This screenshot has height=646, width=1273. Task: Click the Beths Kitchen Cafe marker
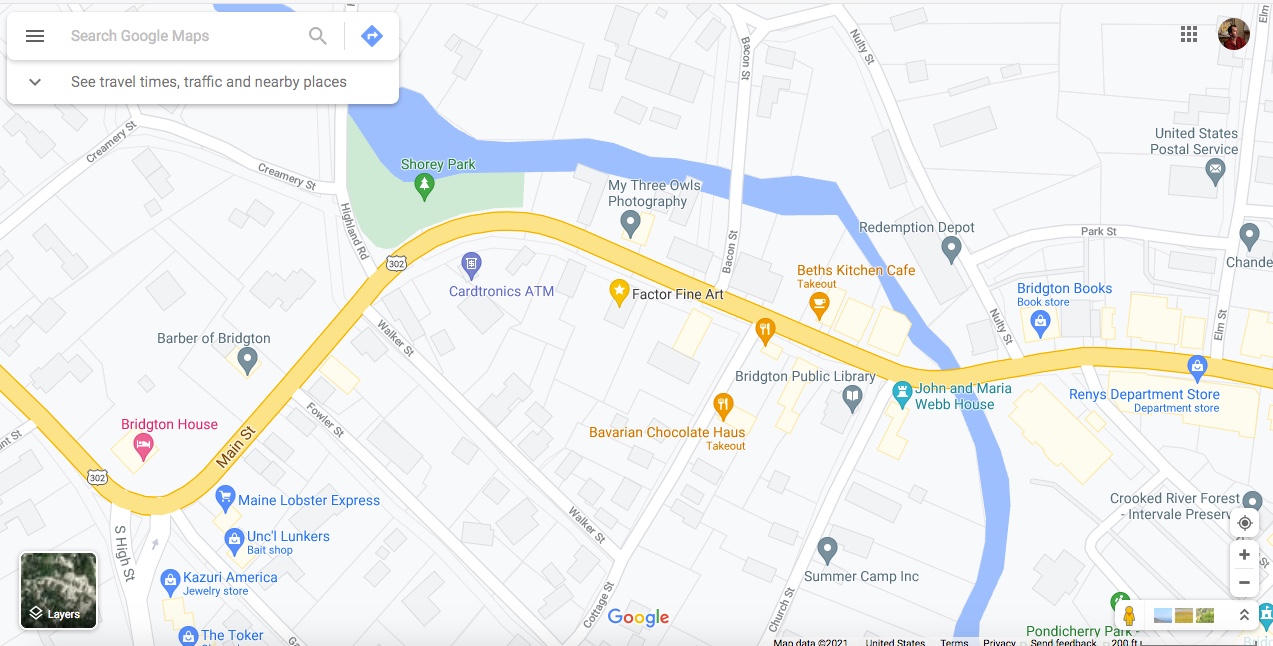819,307
